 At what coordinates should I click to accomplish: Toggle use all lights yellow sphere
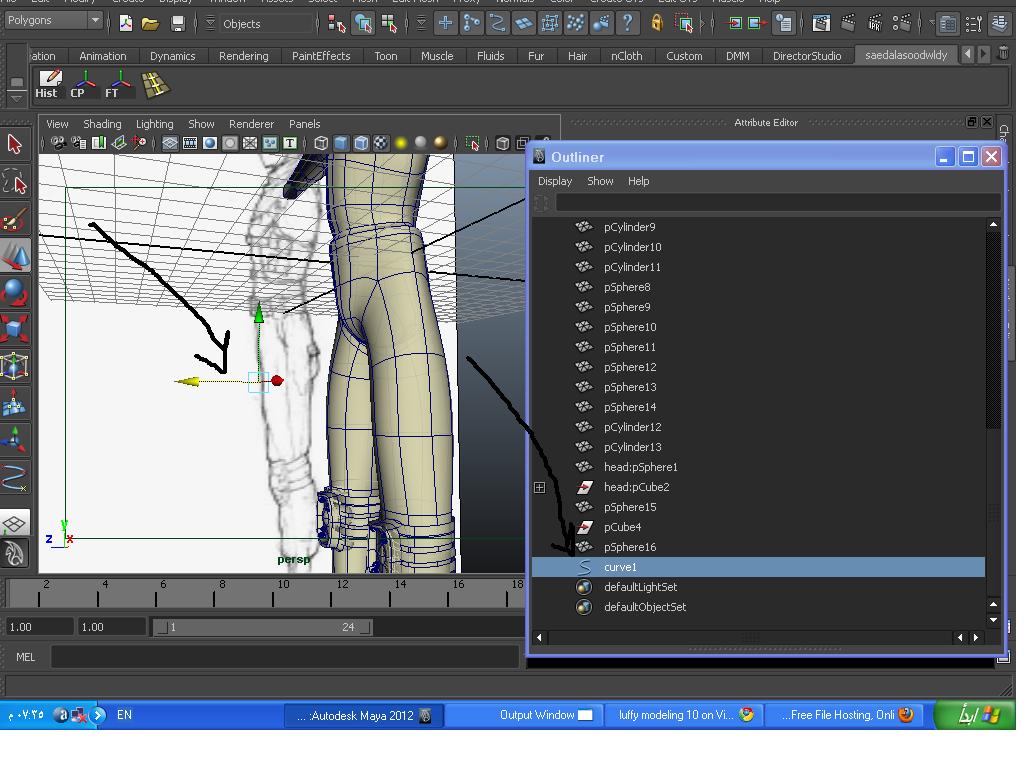click(x=401, y=143)
